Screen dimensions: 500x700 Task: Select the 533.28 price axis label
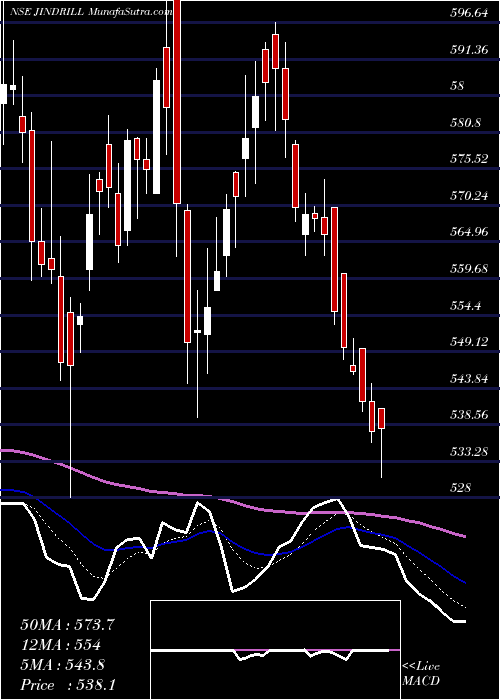(468, 452)
